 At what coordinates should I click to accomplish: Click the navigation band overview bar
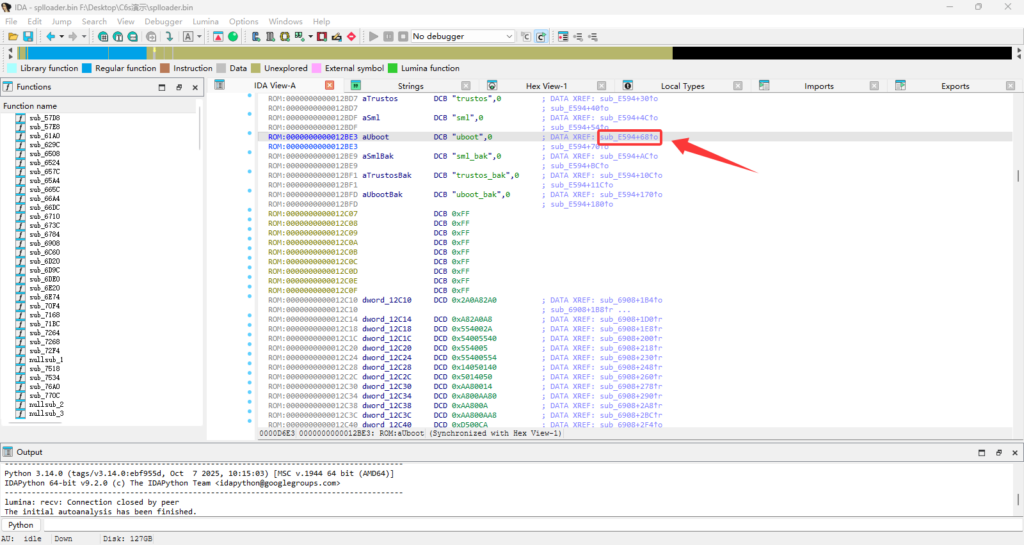coord(400,53)
